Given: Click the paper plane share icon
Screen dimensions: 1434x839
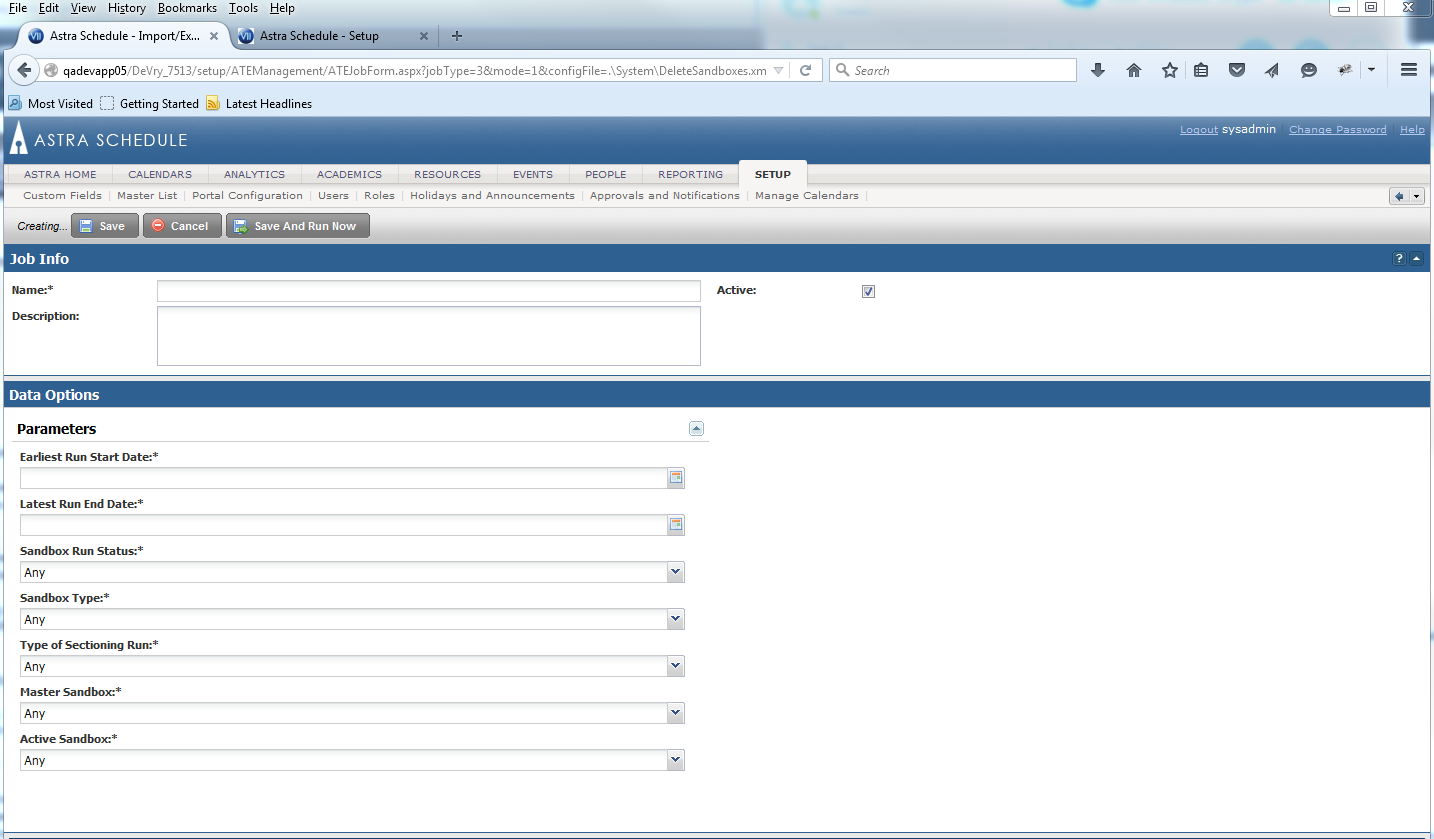Looking at the screenshot, I should [x=1272, y=70].
